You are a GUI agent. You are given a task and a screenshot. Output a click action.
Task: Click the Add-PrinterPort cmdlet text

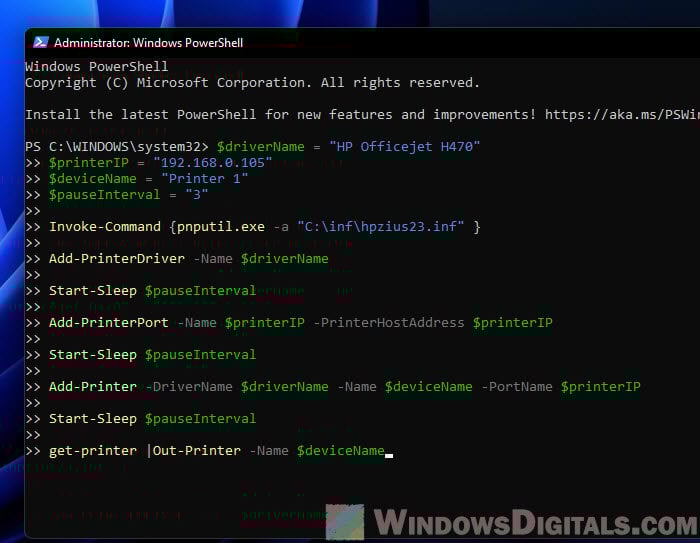point(108,323)
